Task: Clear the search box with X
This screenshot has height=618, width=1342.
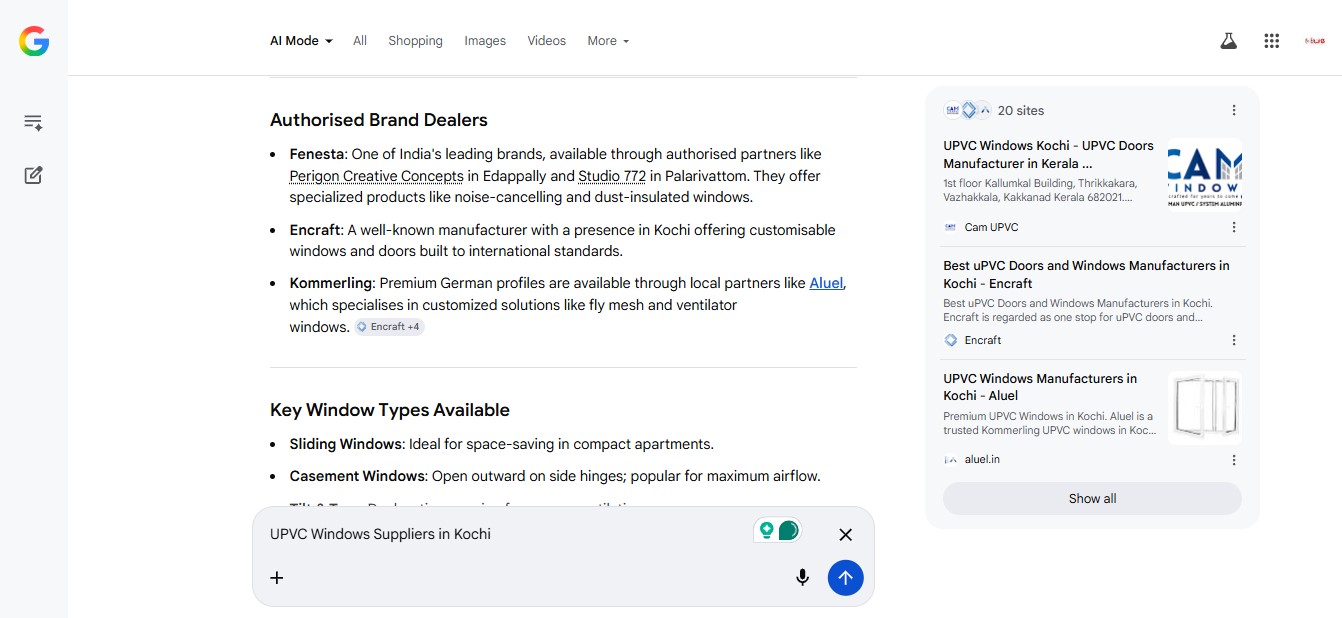Action: [x=845, y=535]
